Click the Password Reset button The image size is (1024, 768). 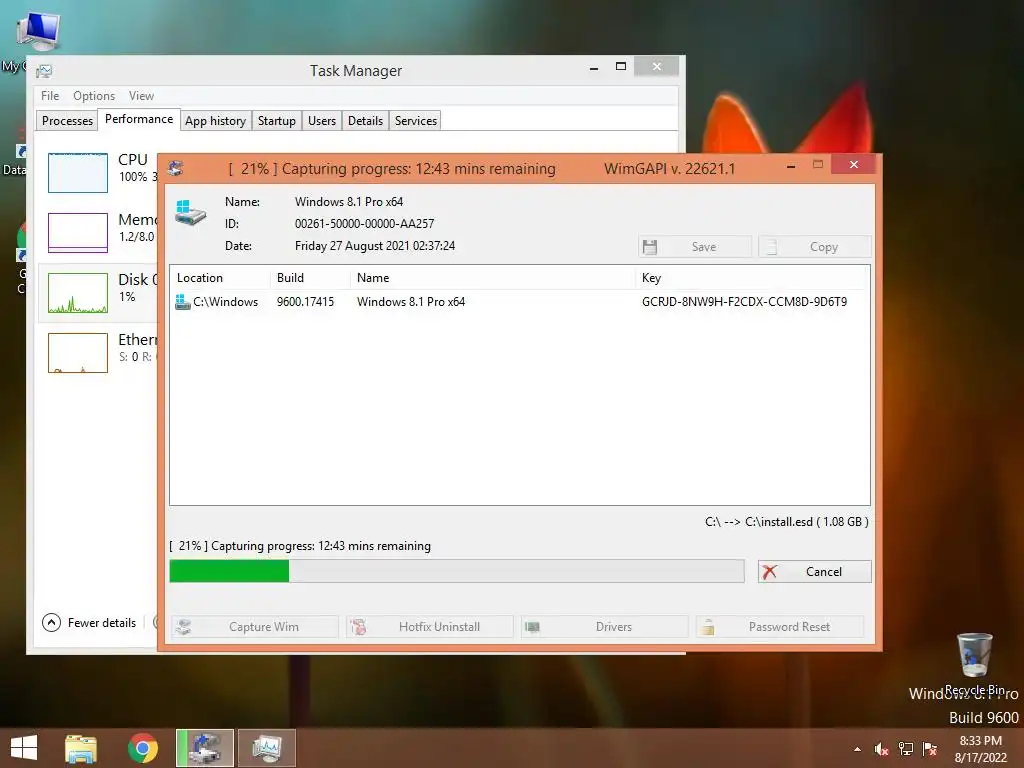tap(780, 627)
